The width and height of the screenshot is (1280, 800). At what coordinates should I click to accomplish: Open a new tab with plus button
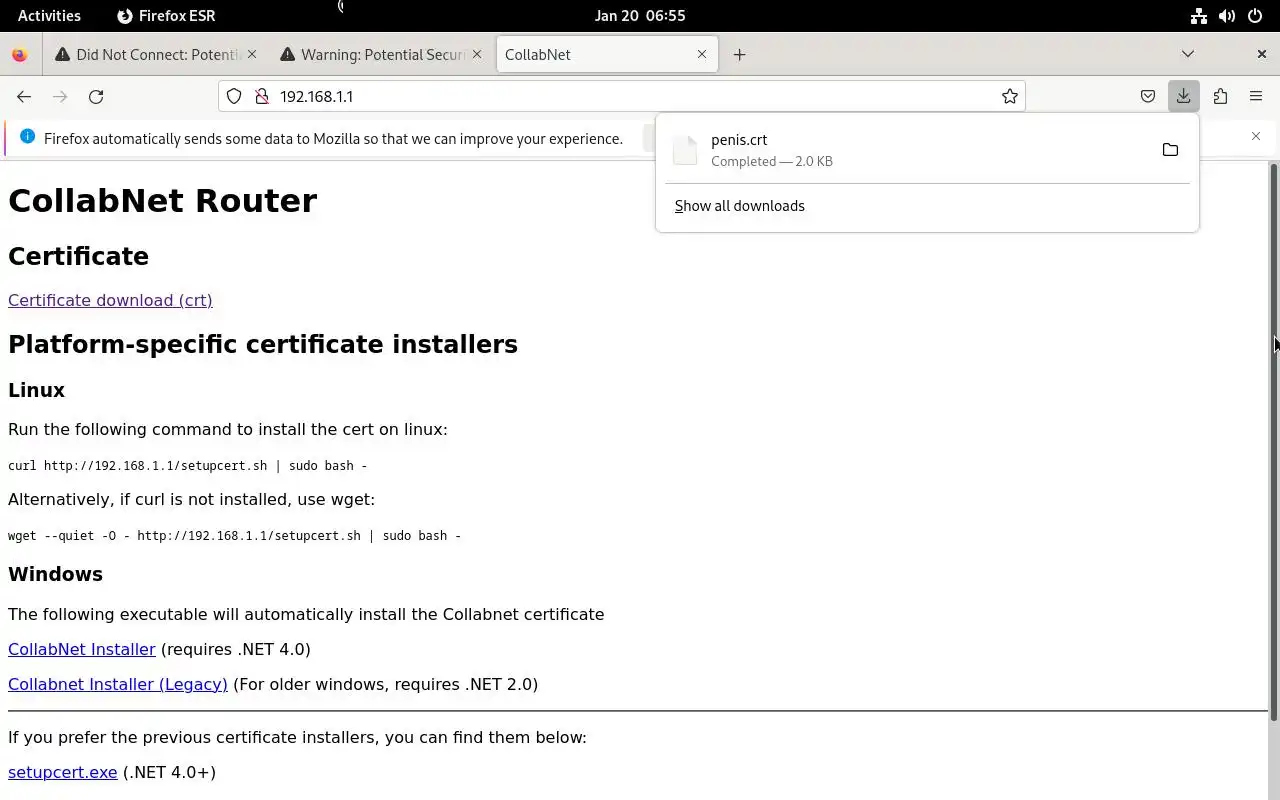point(739,54)
